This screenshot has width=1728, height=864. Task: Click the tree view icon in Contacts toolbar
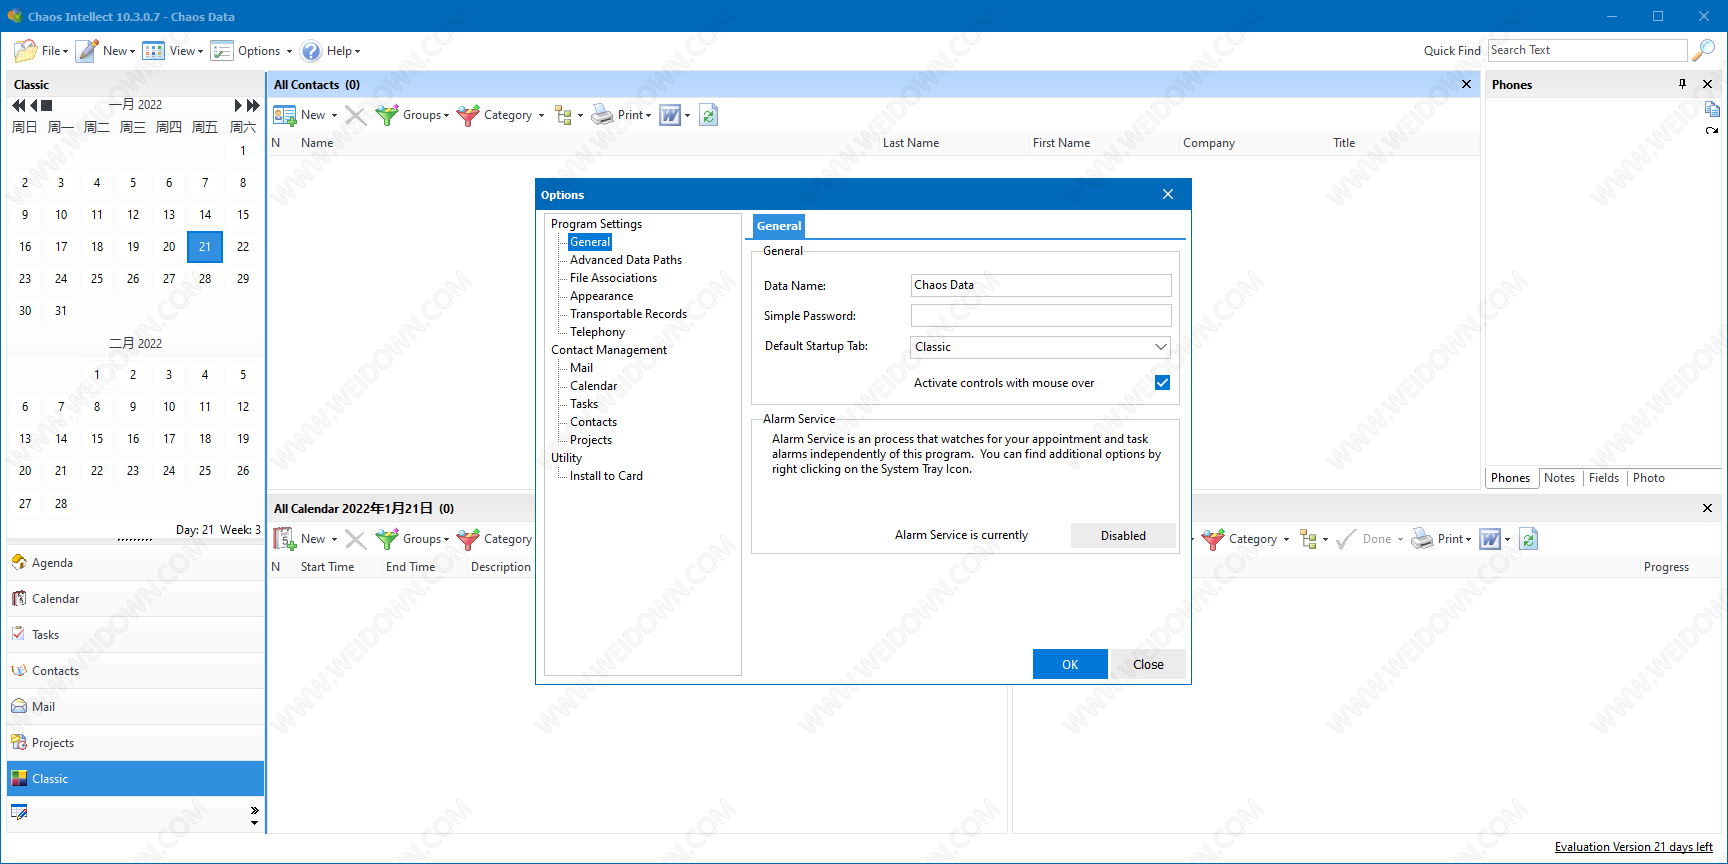[564, 115]
